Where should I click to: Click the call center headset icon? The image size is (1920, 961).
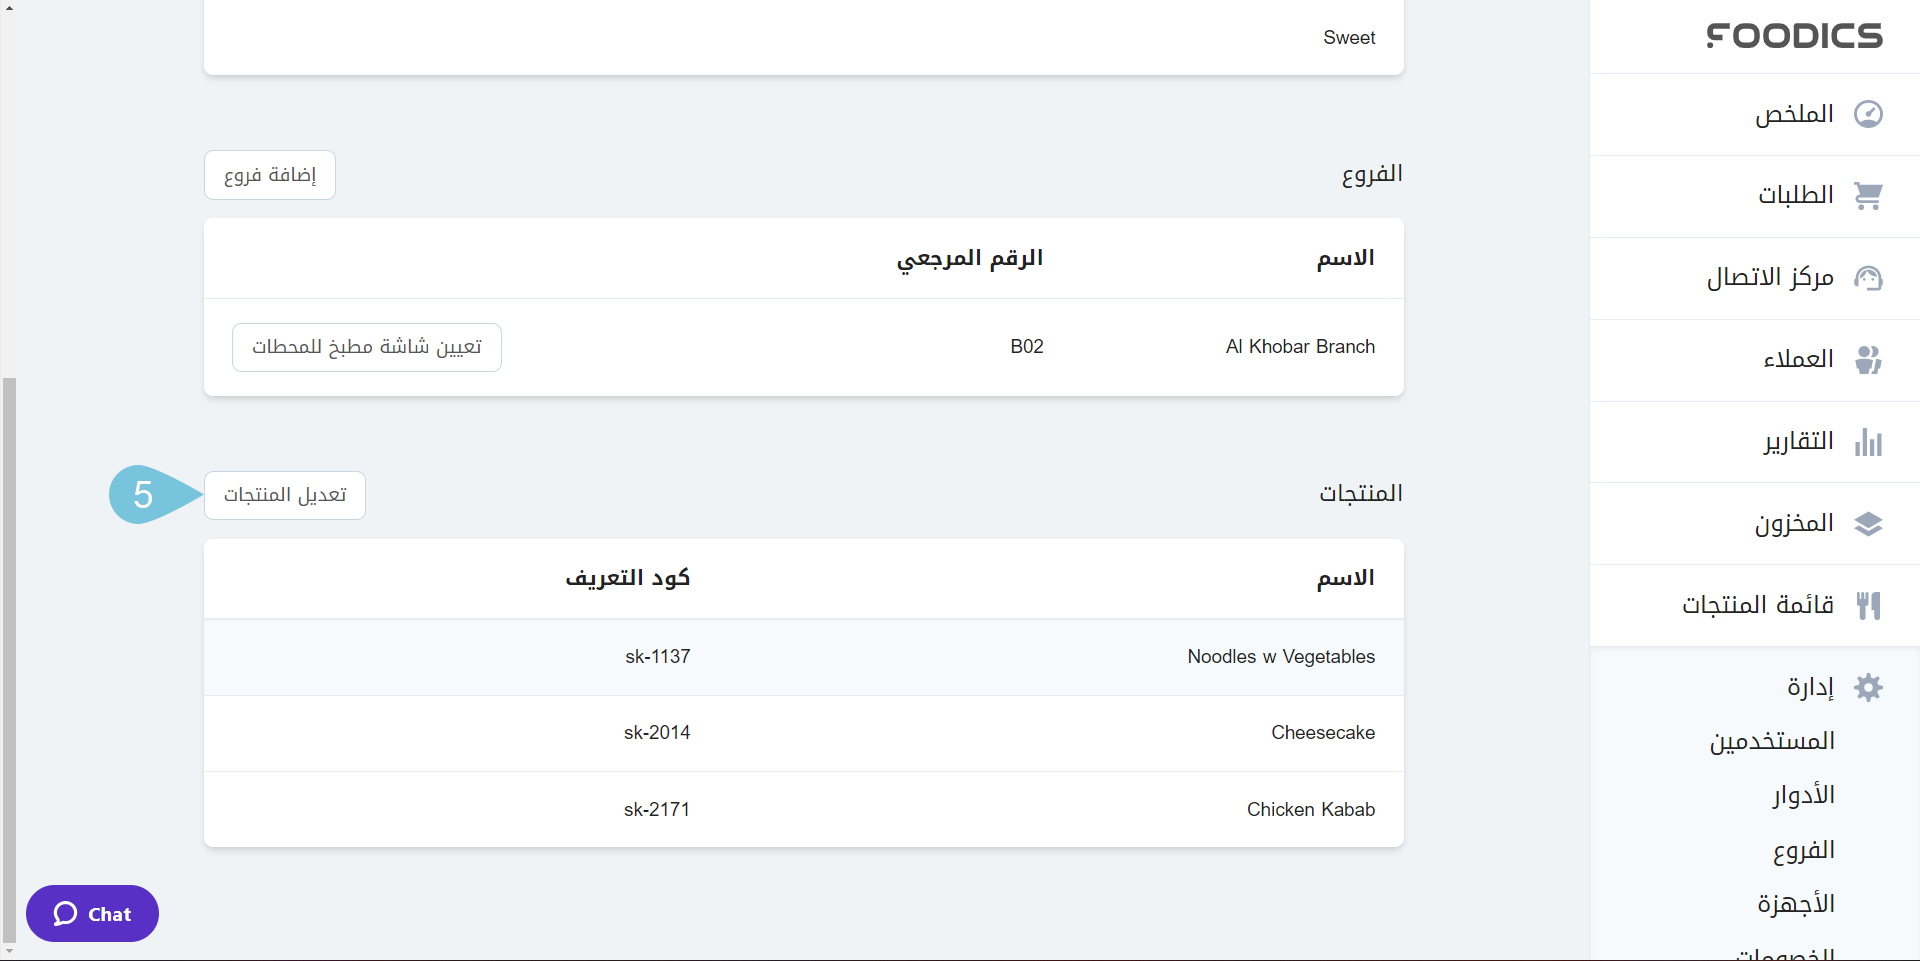pyautogui.click(x=1868, y=278)
